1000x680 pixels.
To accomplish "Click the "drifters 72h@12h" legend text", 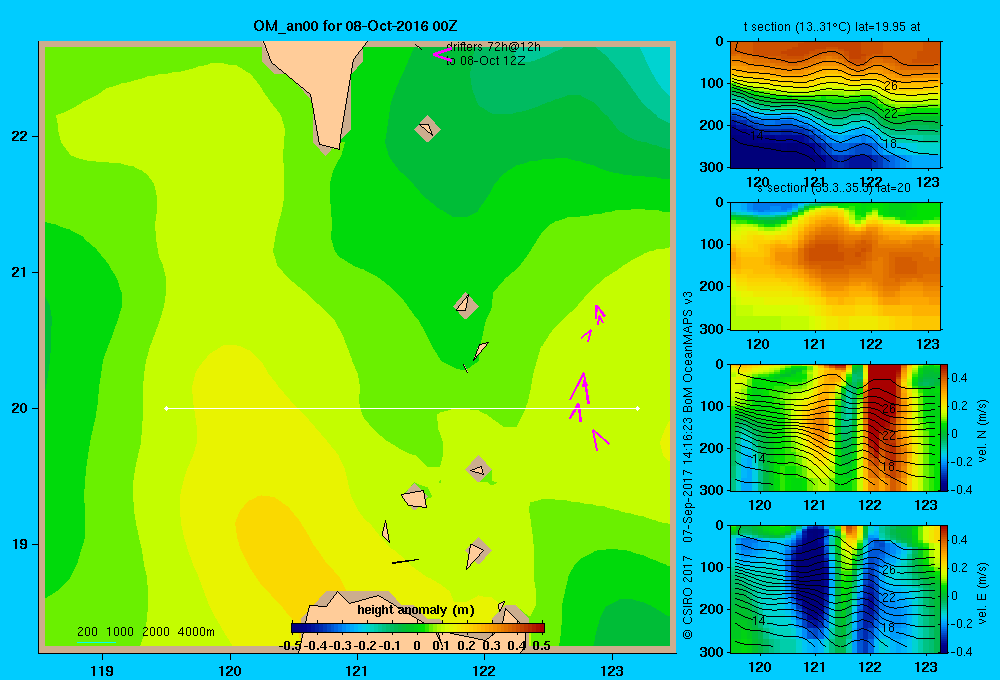I will coord(493,47).
